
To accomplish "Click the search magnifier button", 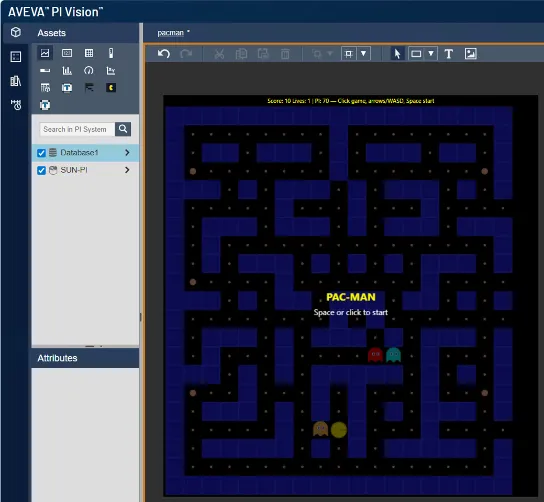I will tap(123, 129).
